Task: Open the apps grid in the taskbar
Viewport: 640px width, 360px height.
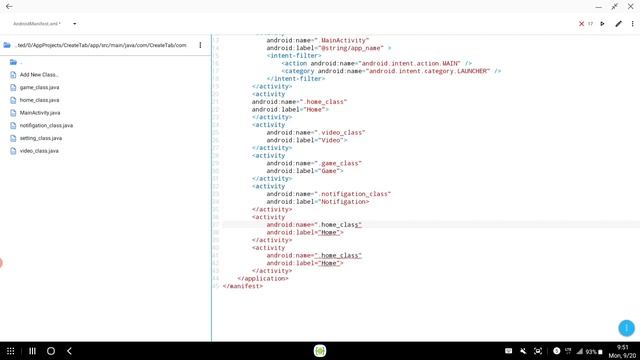Action: [x=11, y=351]
